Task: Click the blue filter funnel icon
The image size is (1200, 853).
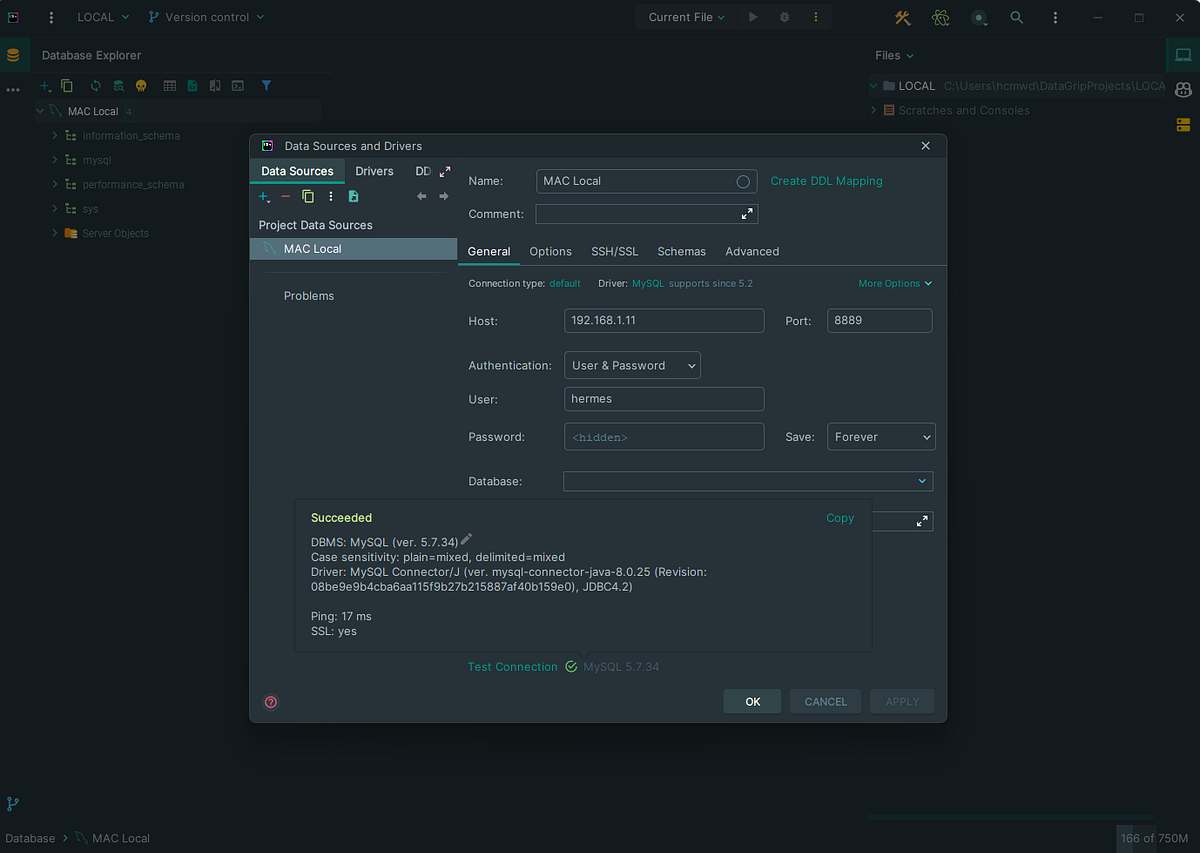Action: pos(266,86)
